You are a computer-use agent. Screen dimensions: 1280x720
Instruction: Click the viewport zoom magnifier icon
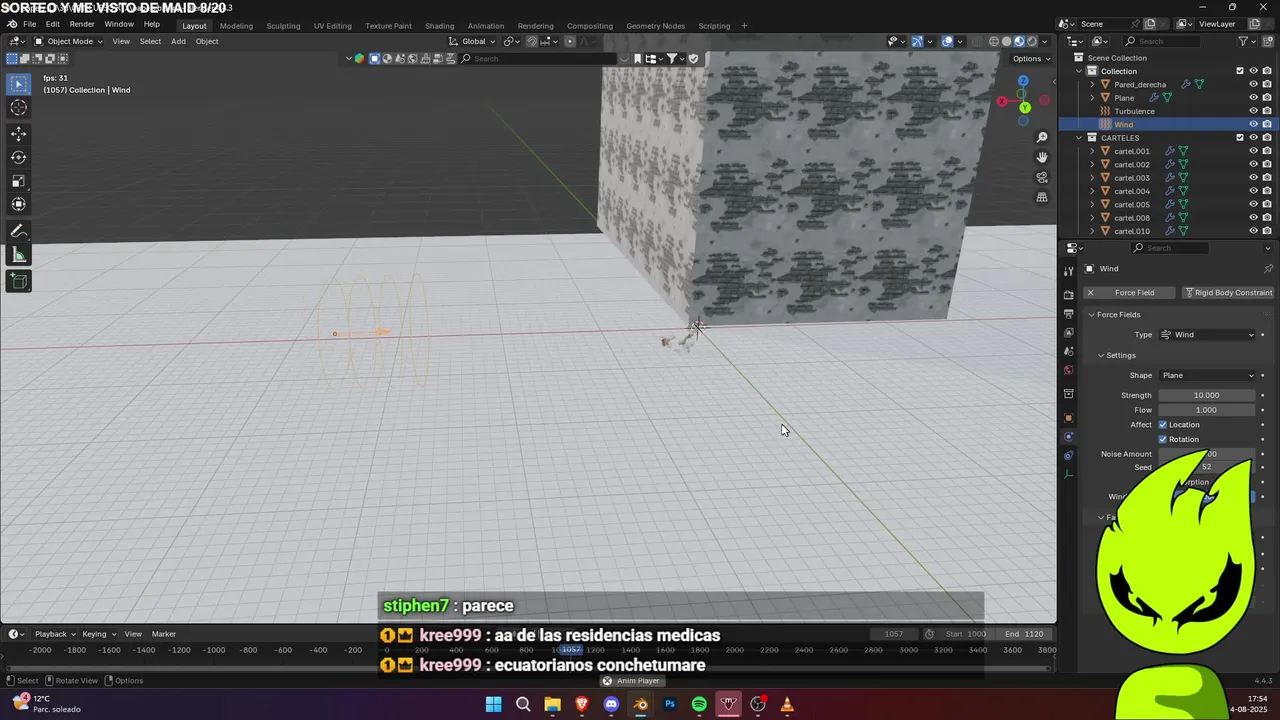tap(1042, 137)
